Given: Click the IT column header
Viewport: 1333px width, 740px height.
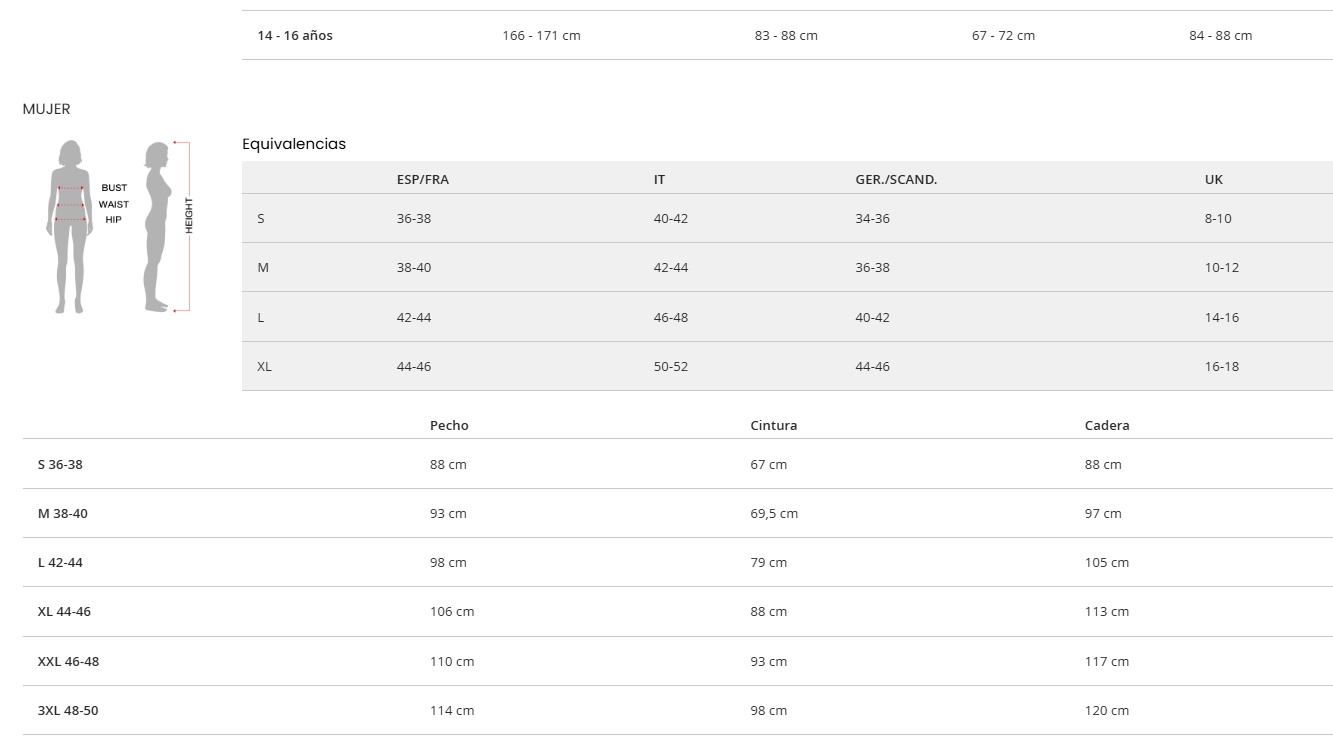Looking at the screenshot, I should click(659, 180).
